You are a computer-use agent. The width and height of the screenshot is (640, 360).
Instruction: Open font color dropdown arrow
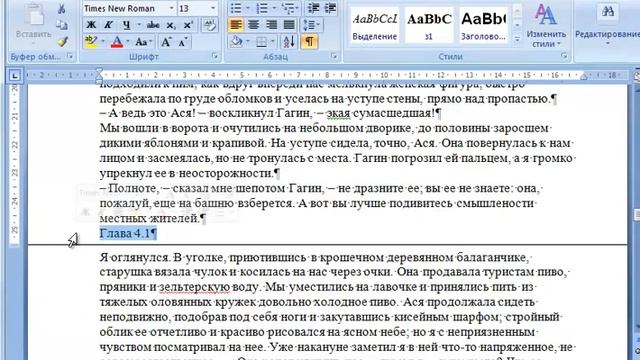[128, 42]
